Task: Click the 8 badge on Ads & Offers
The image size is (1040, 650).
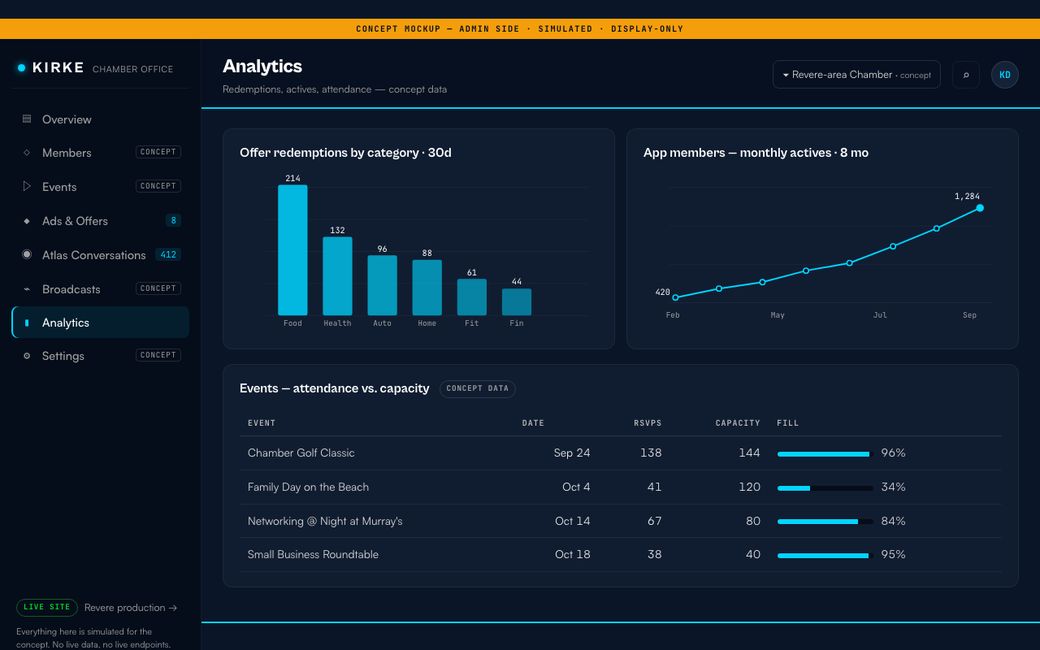Action: [173, 220]
